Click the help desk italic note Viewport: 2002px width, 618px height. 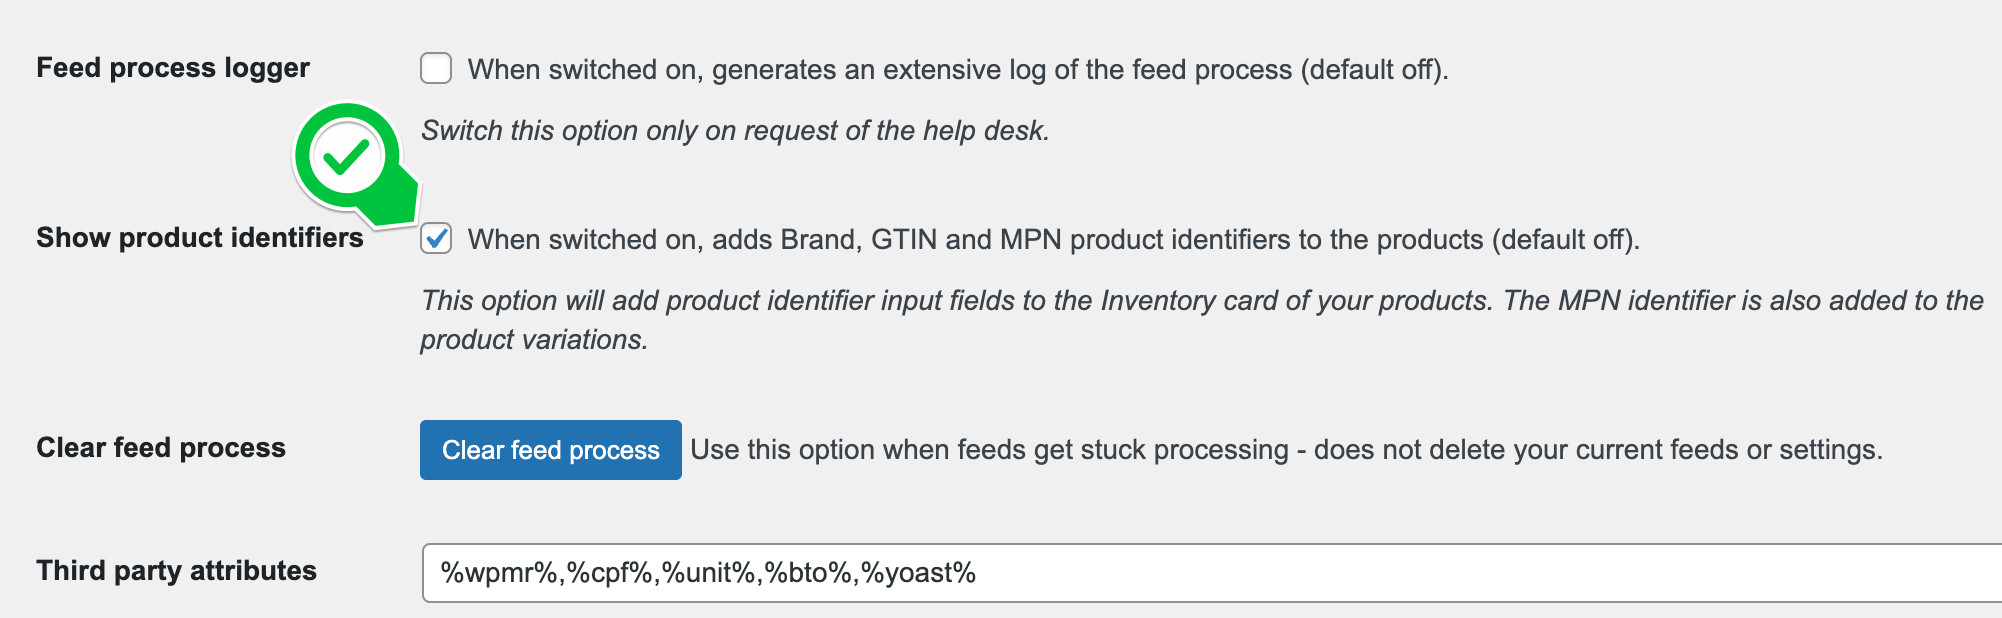[x=735, y=131]
